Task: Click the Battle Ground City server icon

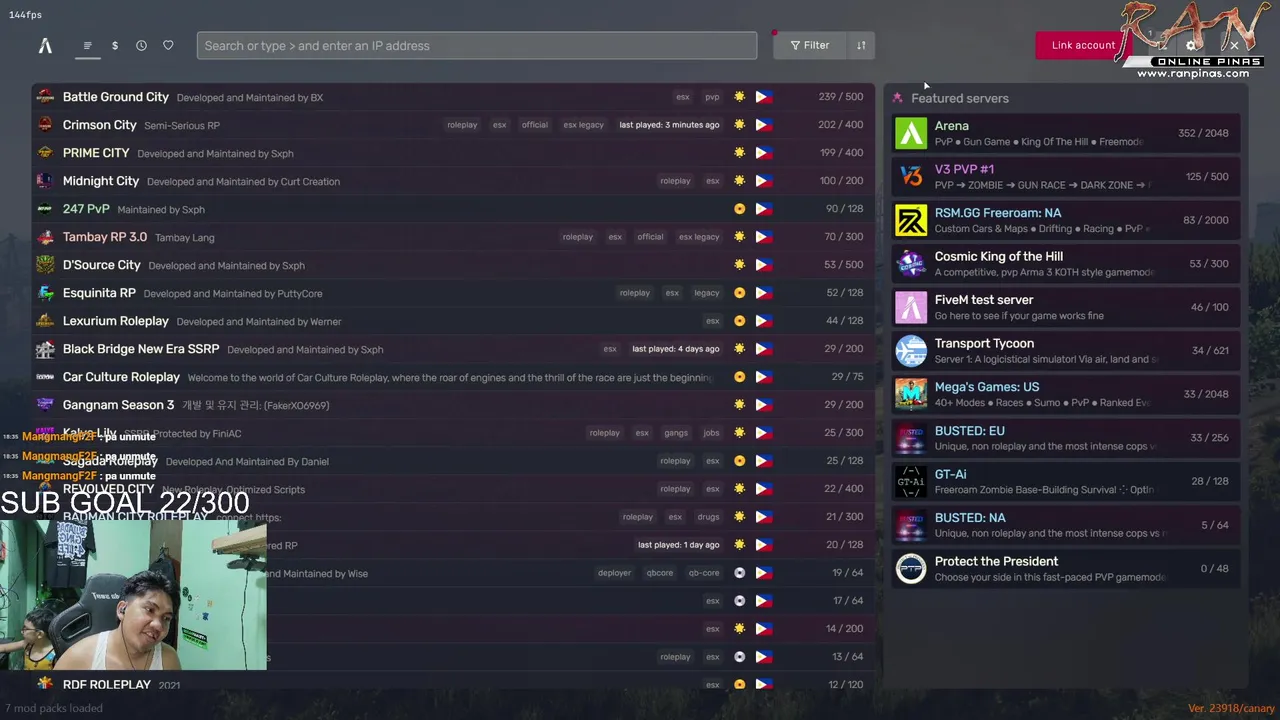Action: coord(45,97)
